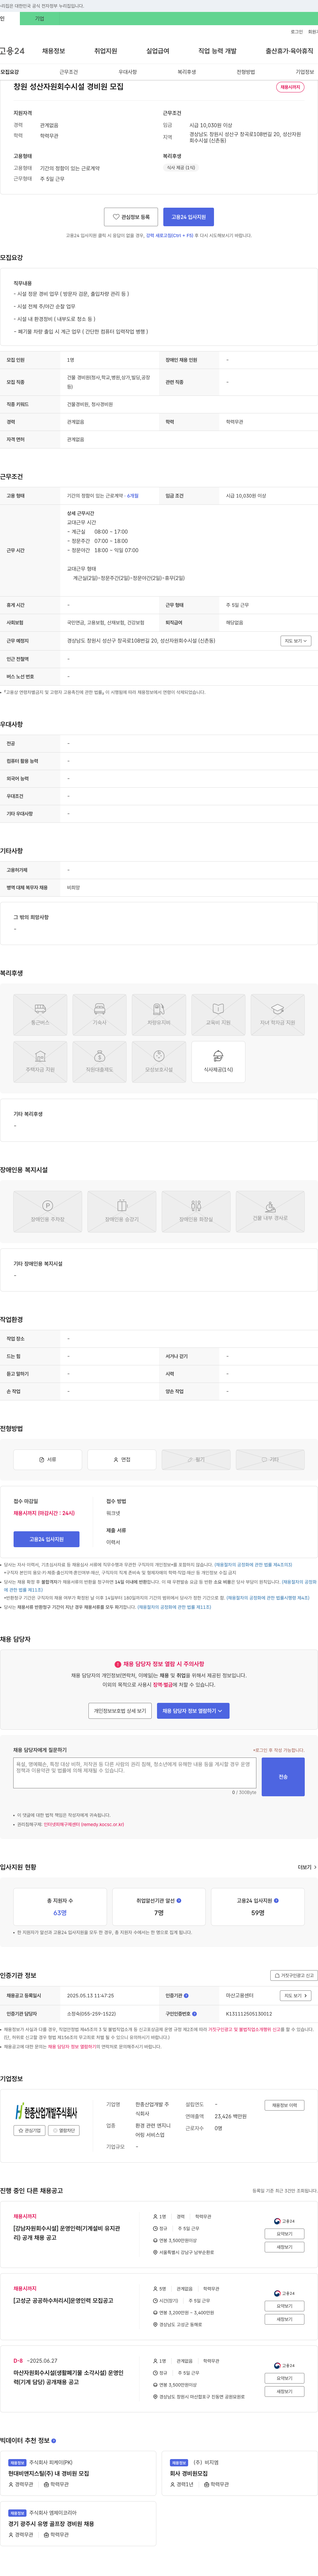Click the help icon beside 빅데이터 추천 정보
Screen dimensions: 318x2576
coord(54,2441)
